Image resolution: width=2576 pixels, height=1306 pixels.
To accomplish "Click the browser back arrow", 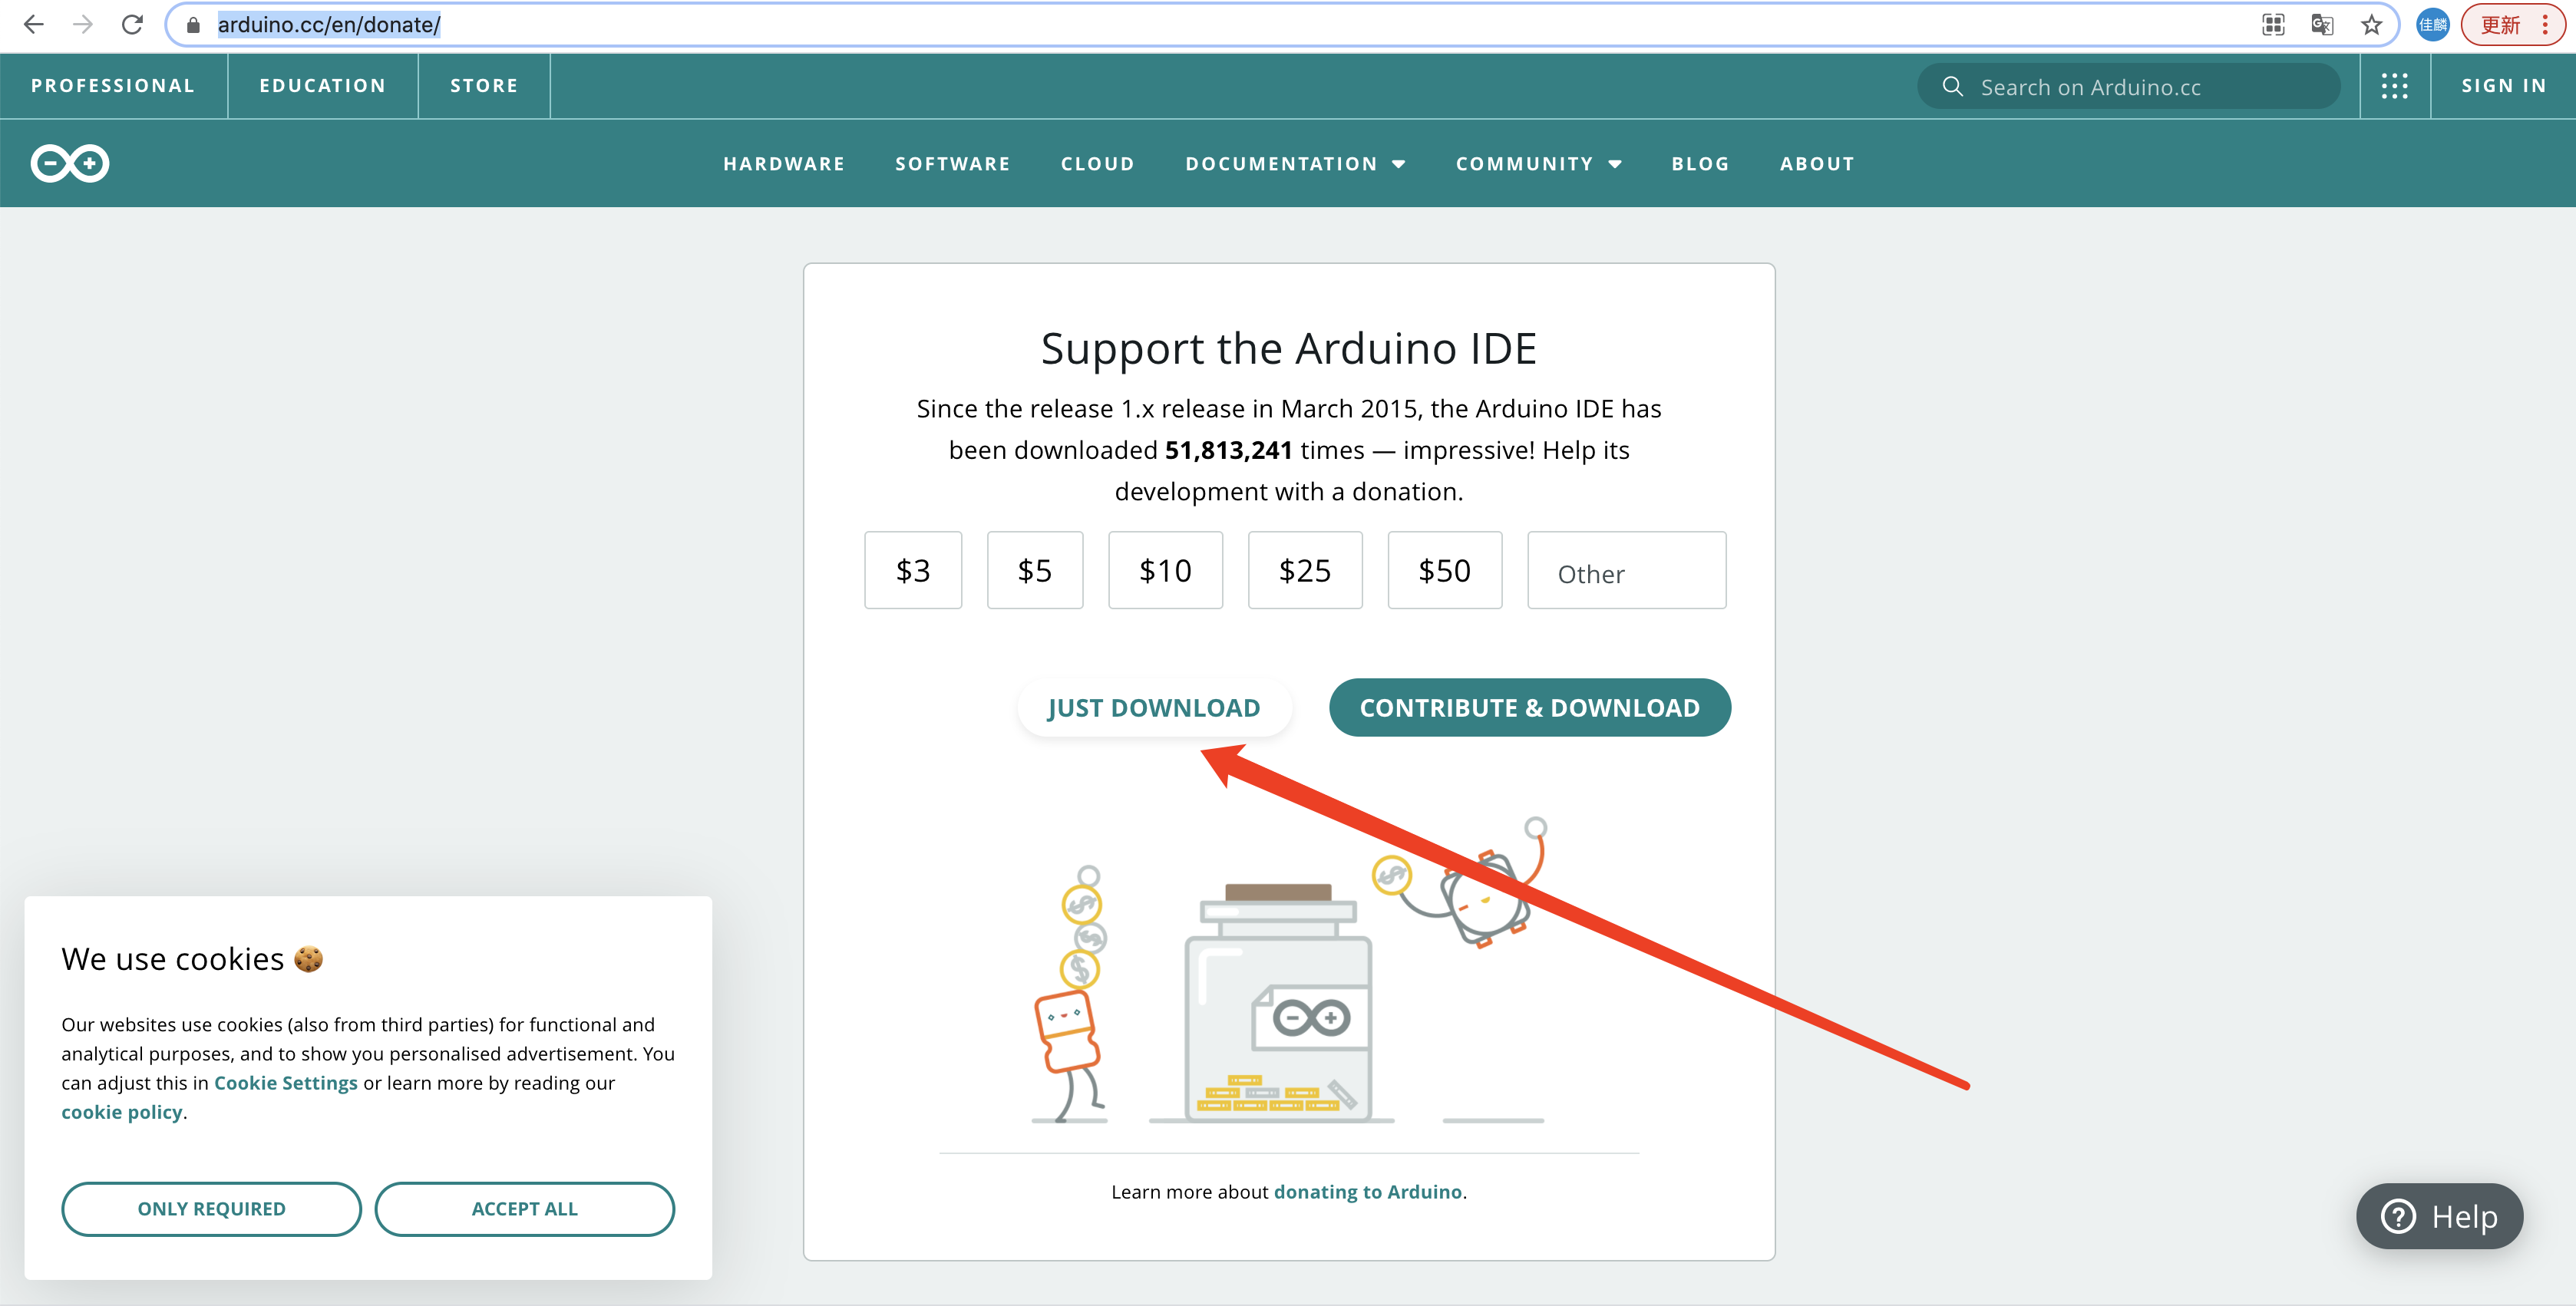I will pyautogui.click(x=34, y=25).
